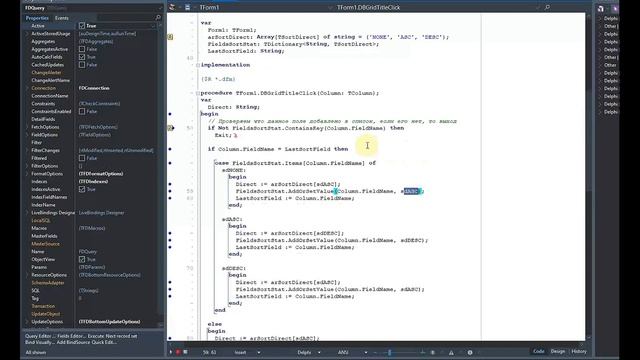Open the ANSI encoding dropdown
Image resolution: width=640 pixels, height=360 pixels.
click(366, 352)
